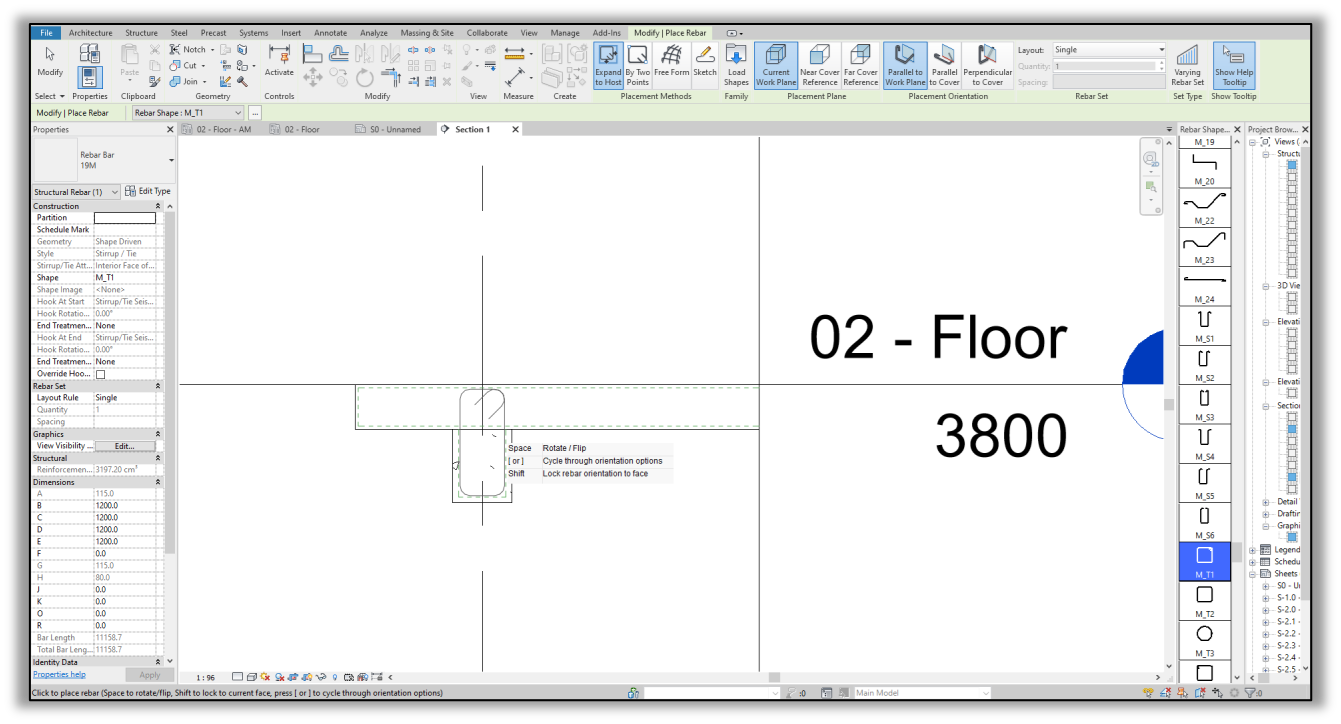Open the Rebar Shape M_T1 dropdown
The height and width of the screenshot is (724, 1341).
point(240,113)
